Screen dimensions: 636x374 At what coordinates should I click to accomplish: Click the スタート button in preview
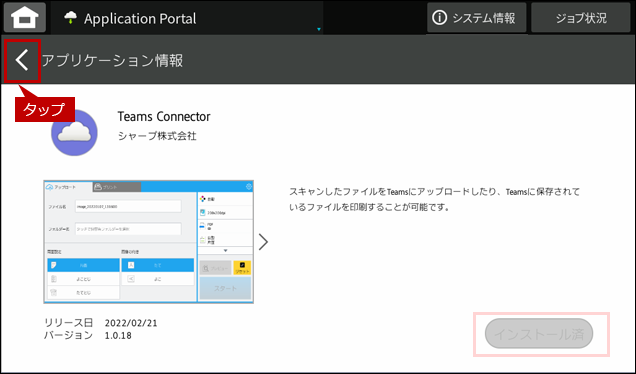[225, 288]
